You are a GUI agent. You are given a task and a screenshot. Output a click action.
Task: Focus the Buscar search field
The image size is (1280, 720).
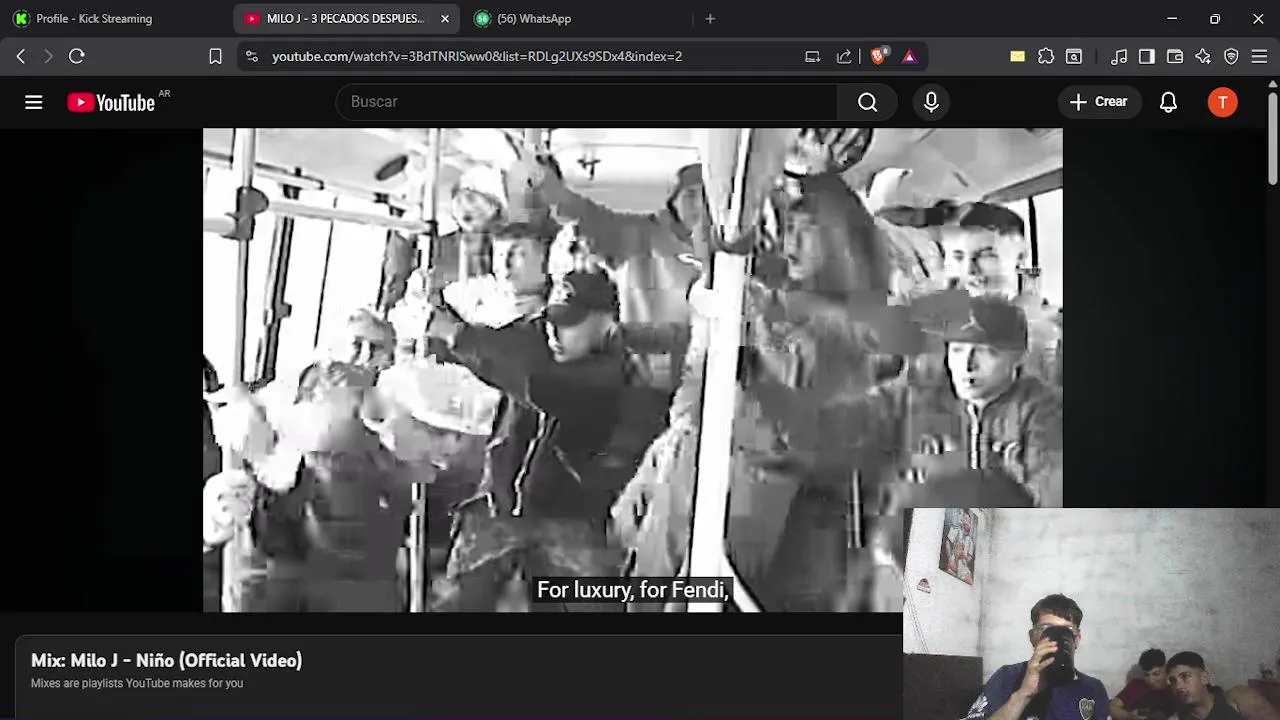[x=586, y=102]
